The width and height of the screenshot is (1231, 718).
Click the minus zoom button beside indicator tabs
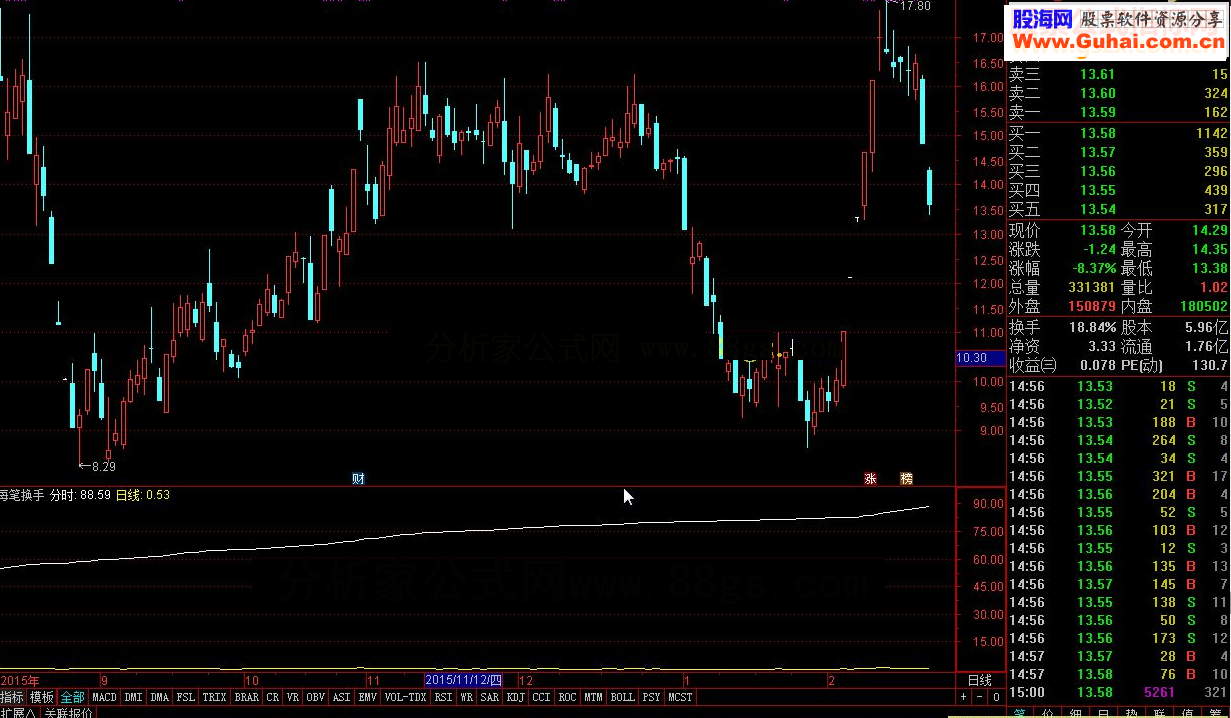coord(980,697)
